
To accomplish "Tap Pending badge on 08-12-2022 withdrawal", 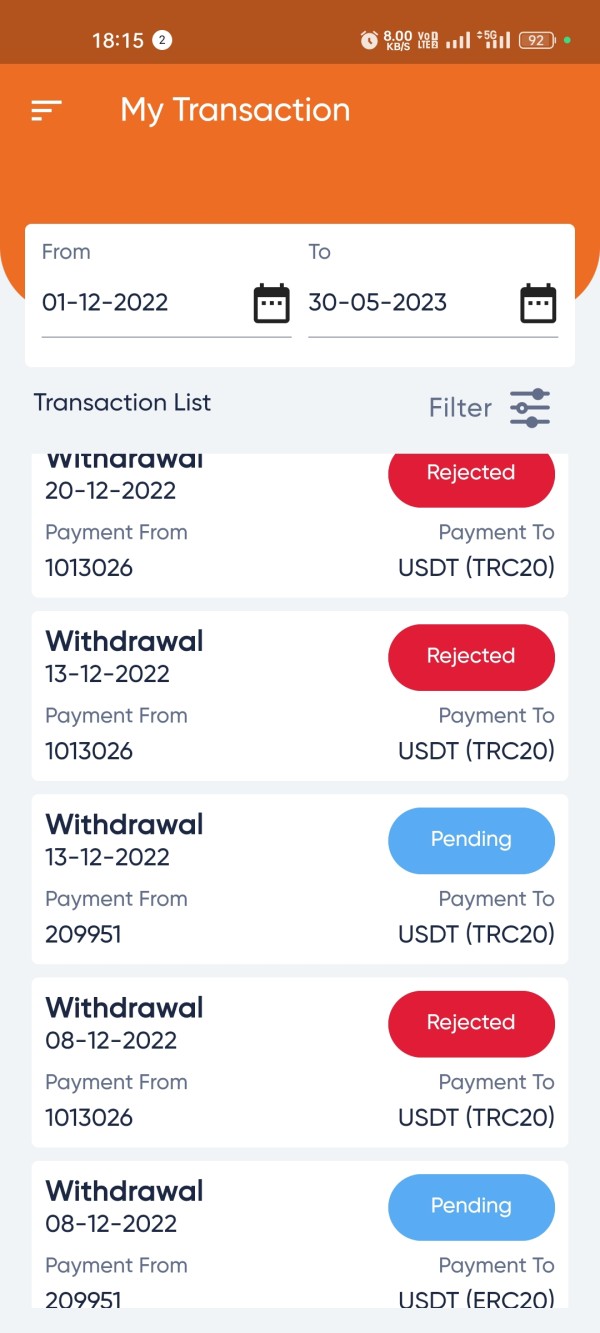I will (x=471, y=1206).
